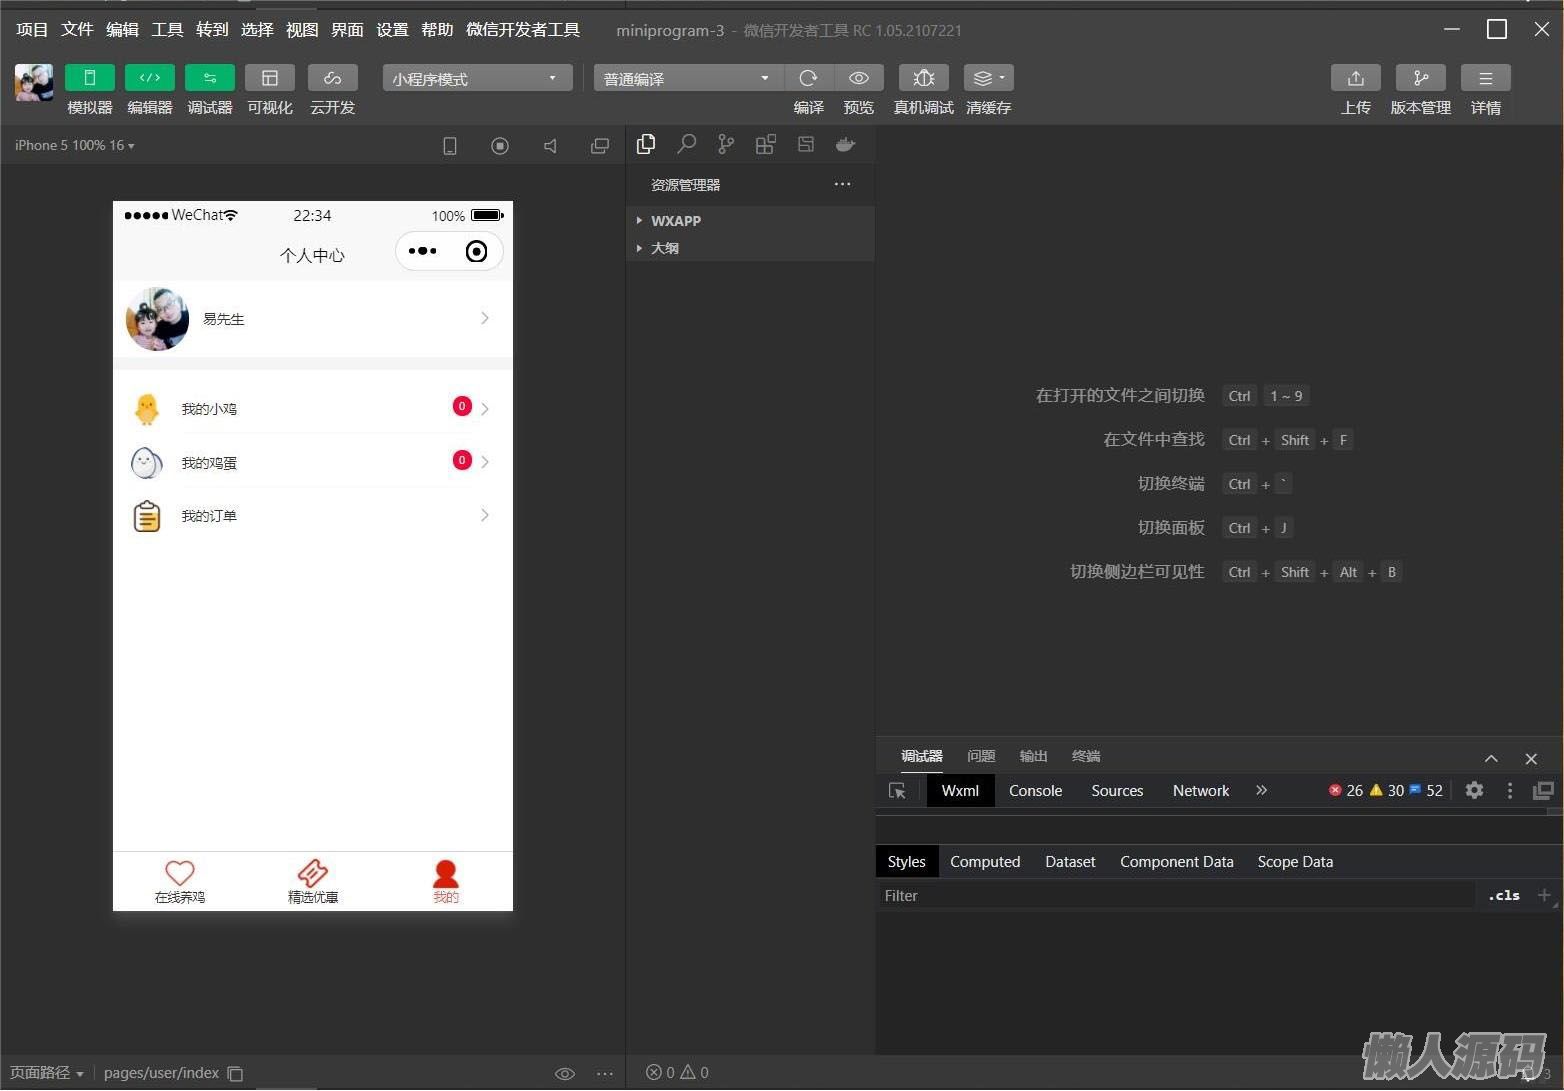1564x1091 pixels.
Task: Click the 我的订单 row in simulator
Action: (312, 516)
